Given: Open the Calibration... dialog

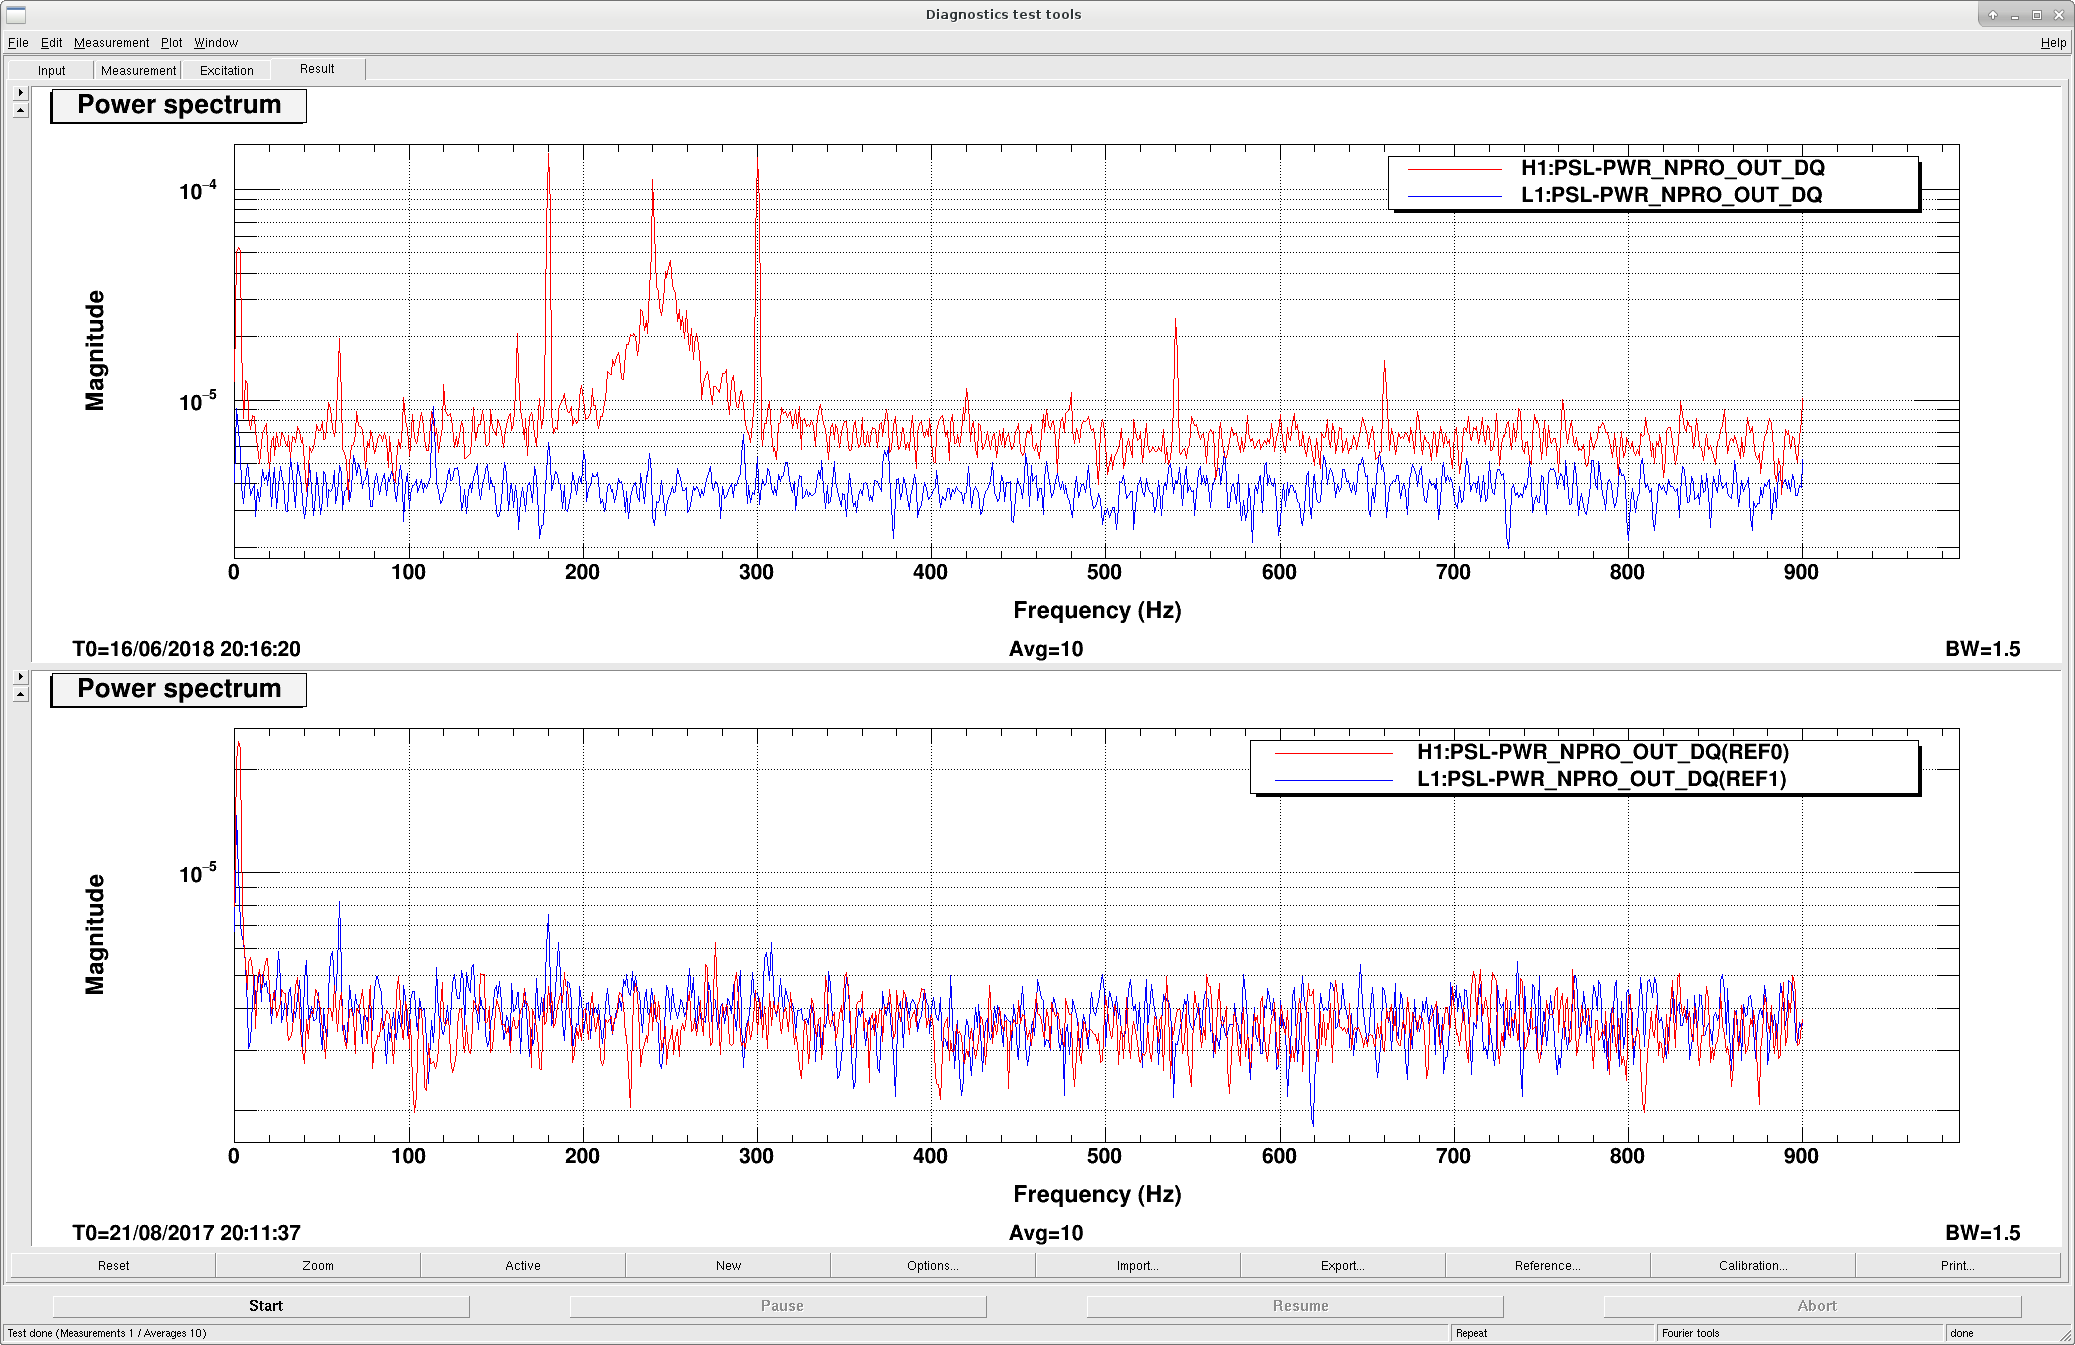Looking at the screenshot, I should (x=1752, y=1265).
